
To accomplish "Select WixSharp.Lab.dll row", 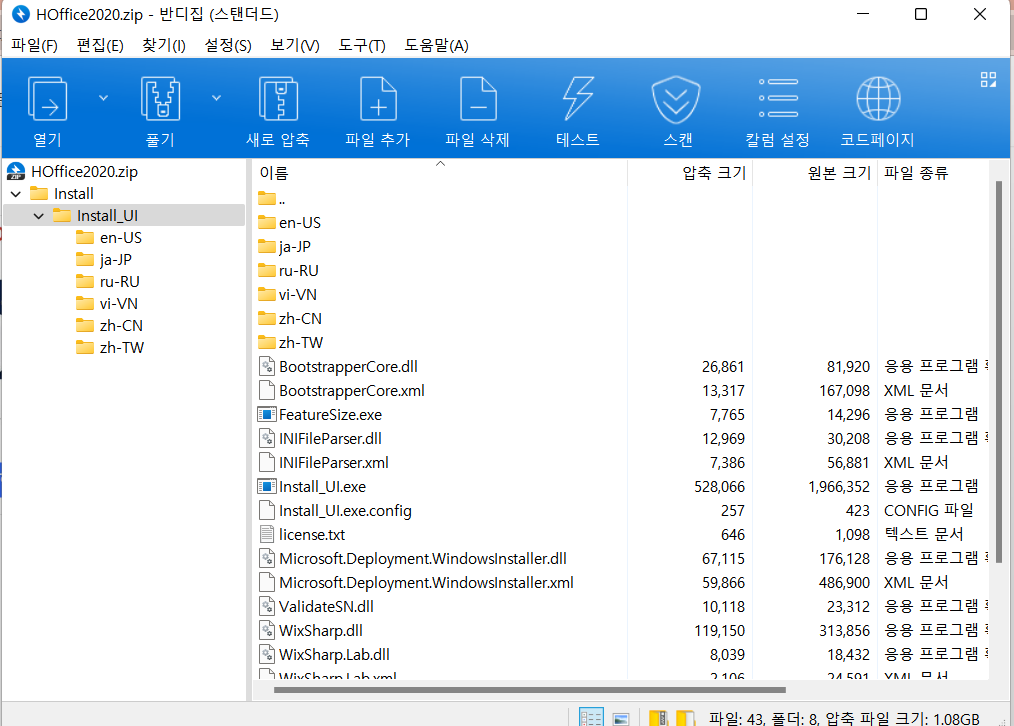I will [621, 654].
